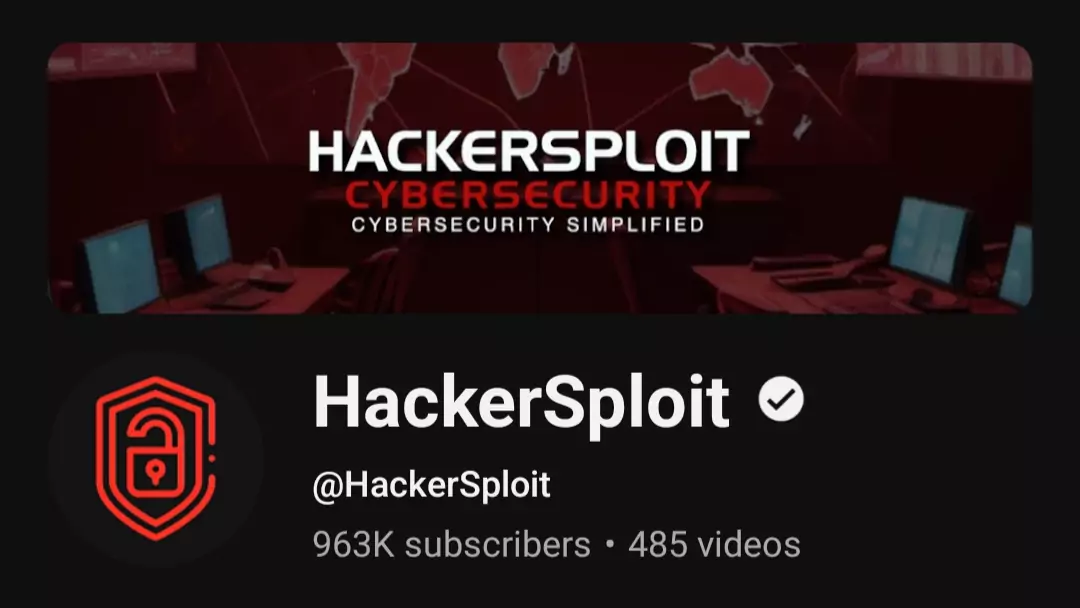Click the CYBERSECURITY SIMPLIFIED tagline
The image size is (1080, 608).
[x=528, y=224]
